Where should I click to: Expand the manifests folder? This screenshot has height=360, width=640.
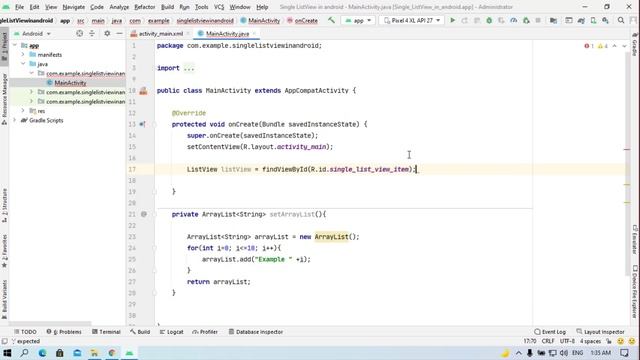click(23, 54)
